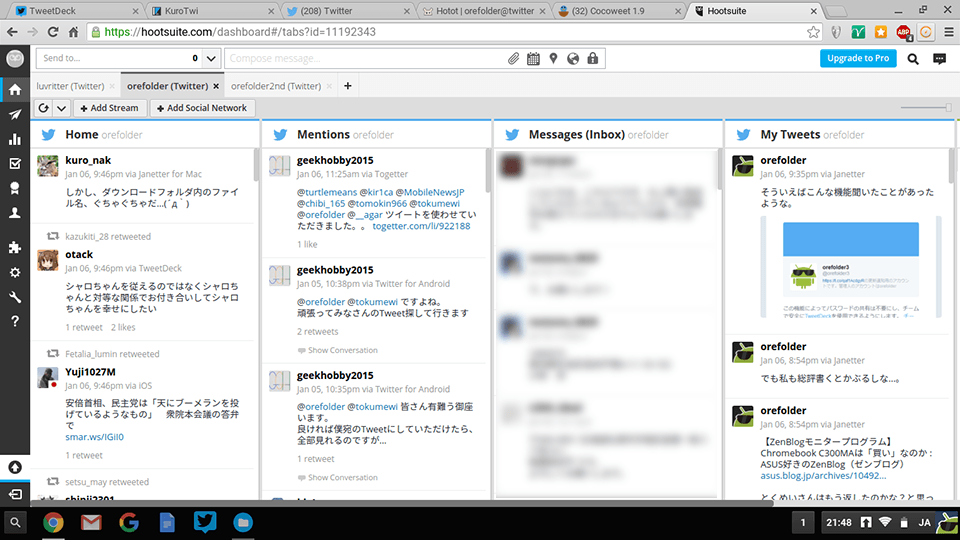Open the Analytics bar chart icon
This screenshot has height=540, width=960.
click(x=15, y=139)
